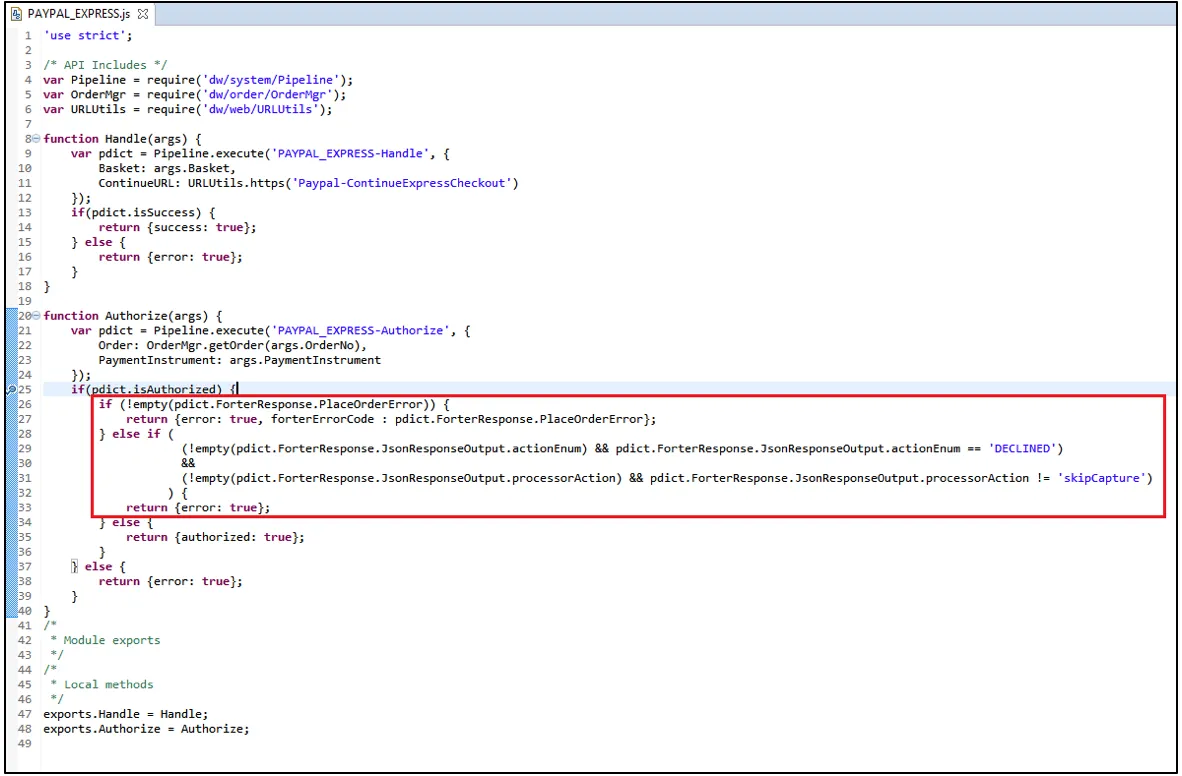Click 'if(pdict.isSuccess)' condition
The image size is (1182, 776).
pos(136,213)
